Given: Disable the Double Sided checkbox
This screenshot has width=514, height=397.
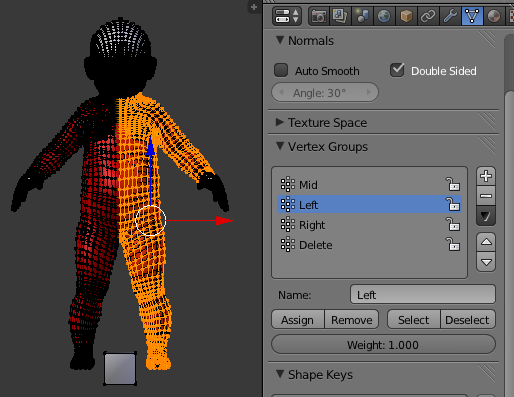Looking at the screenshot, I should pyautogui.click(x=397, y=70).
